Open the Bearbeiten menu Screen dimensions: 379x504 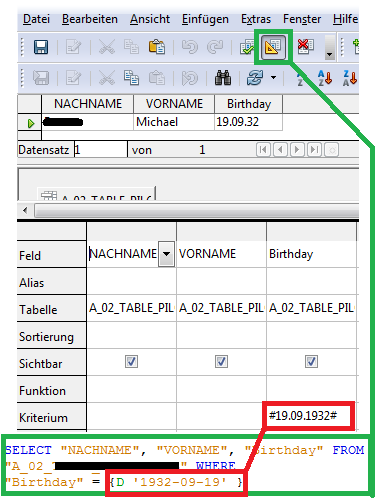tap(90, 19)
